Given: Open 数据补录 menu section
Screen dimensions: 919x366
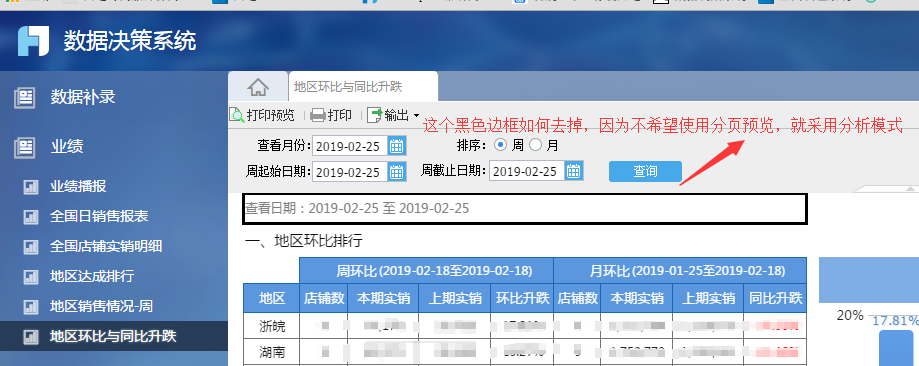Looking at the screenshot, I should pyautogui.click(x=83, y=97).
